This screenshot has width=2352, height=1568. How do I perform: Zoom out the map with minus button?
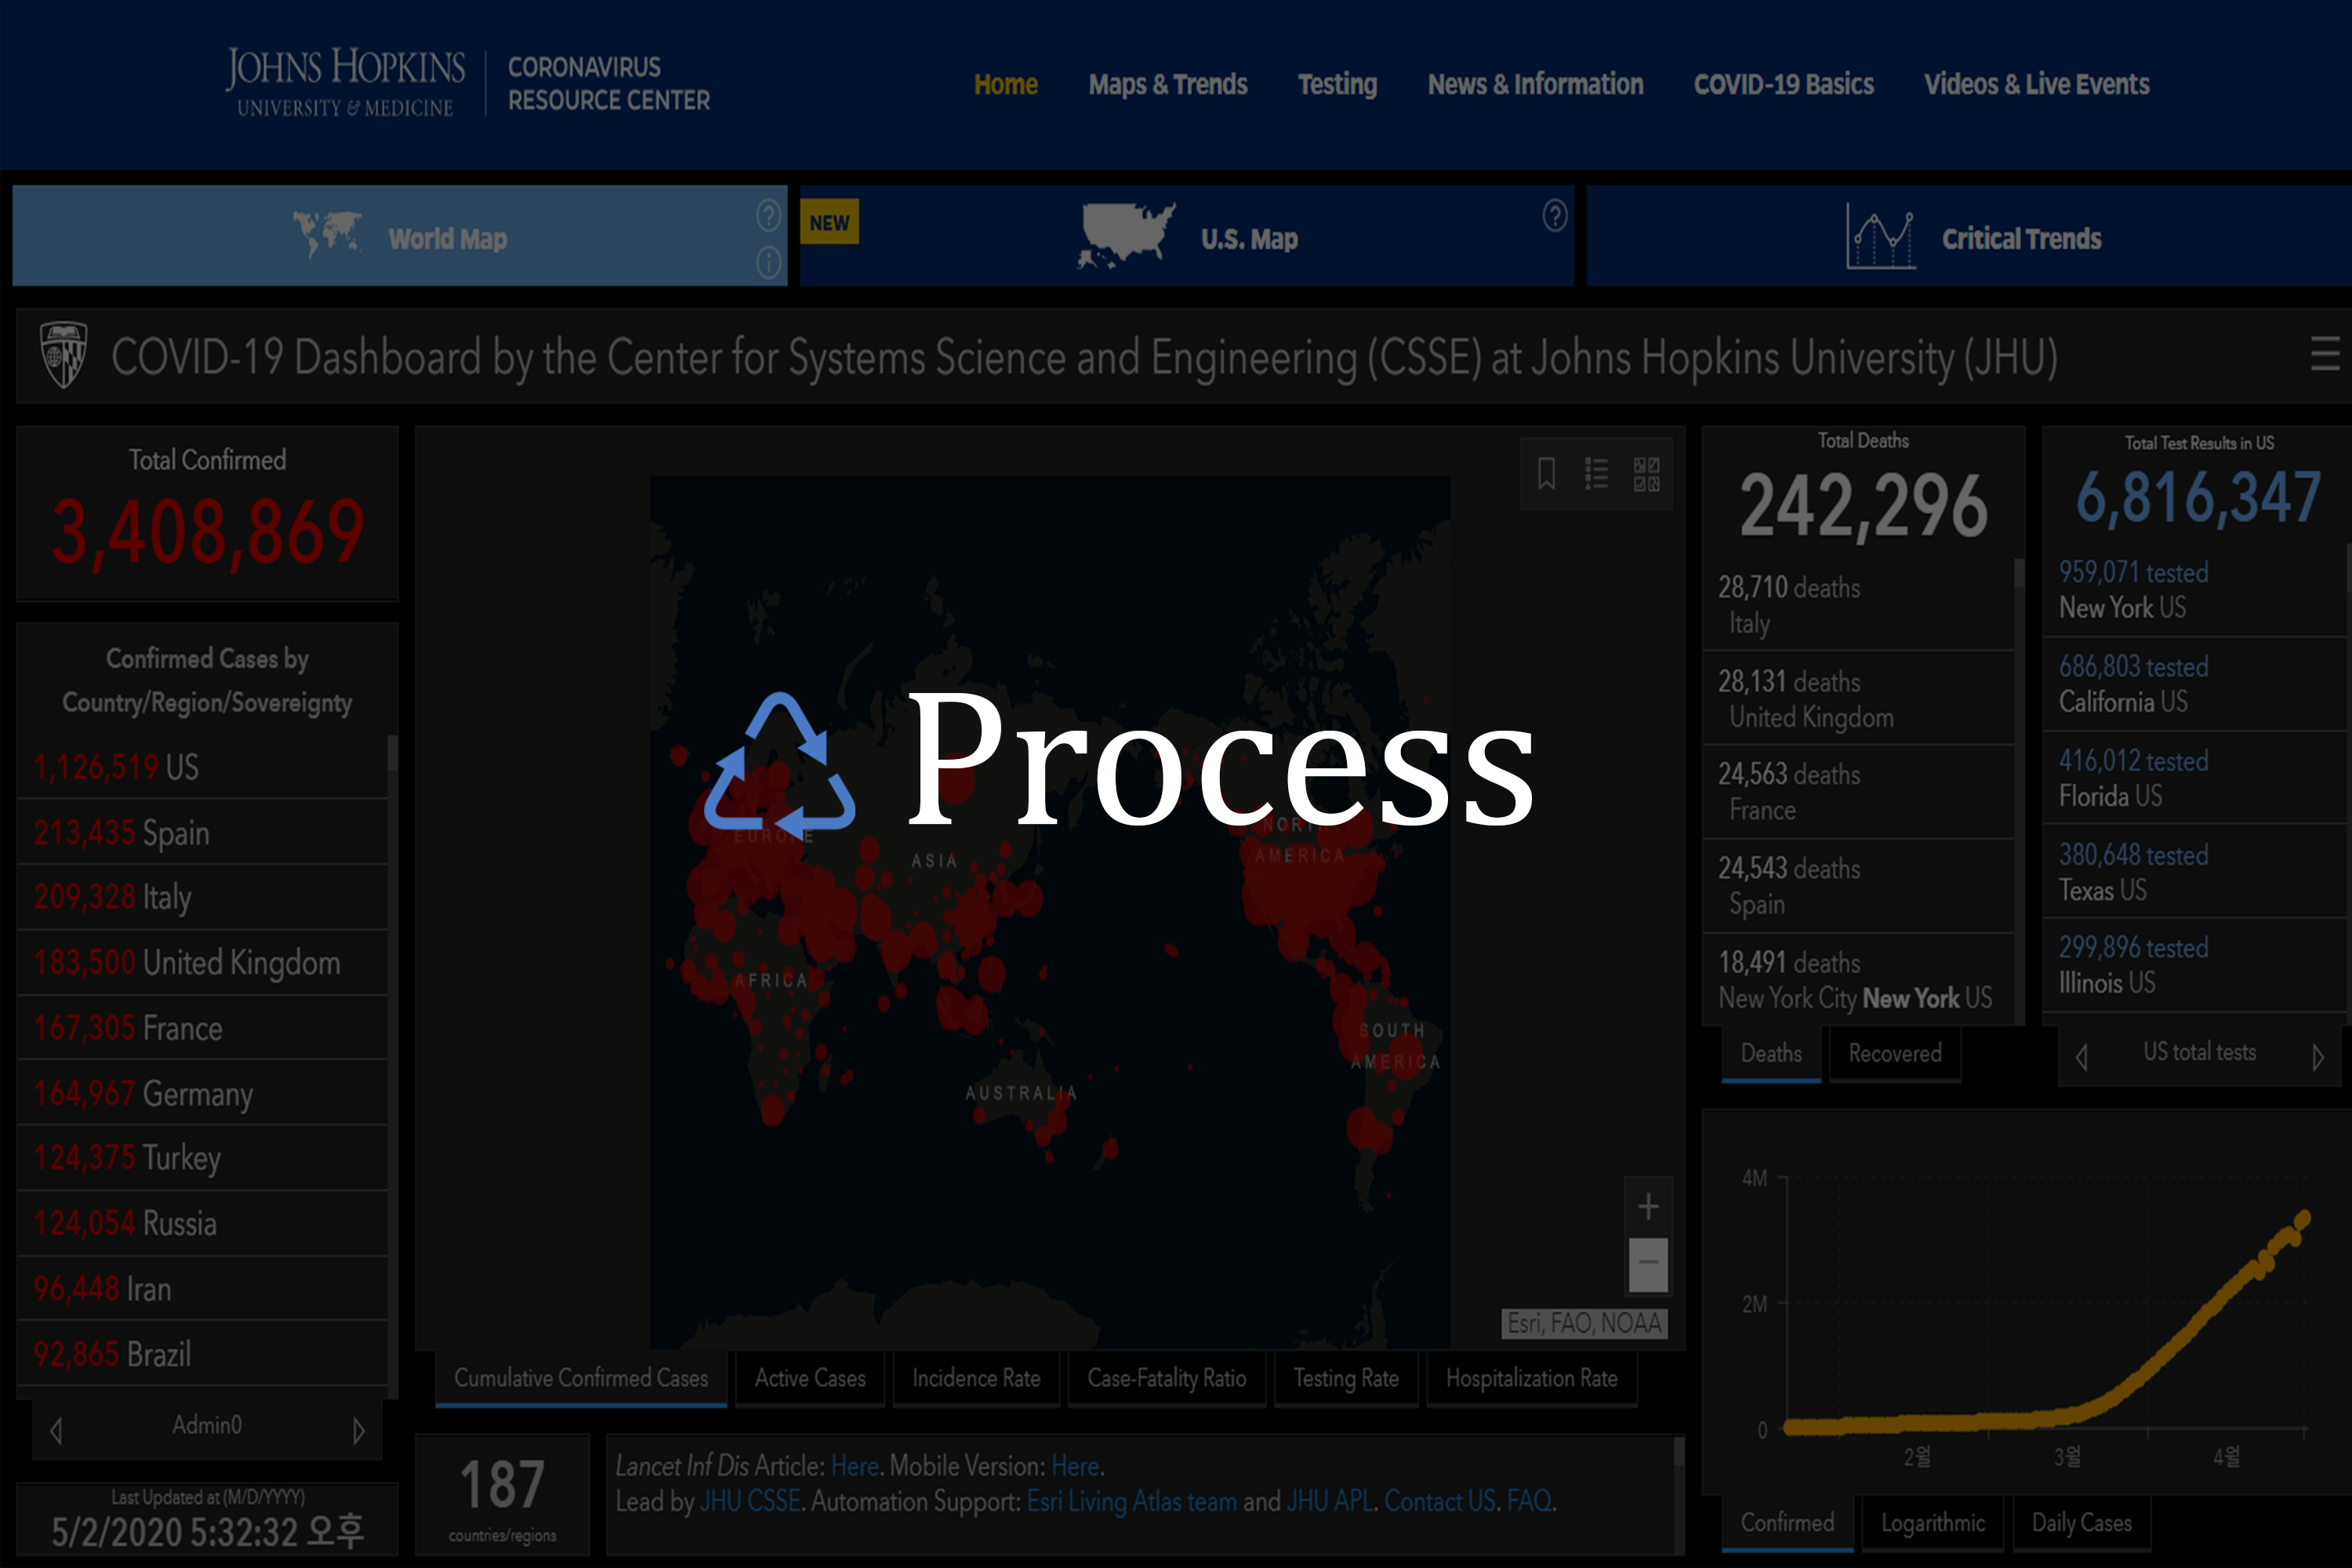click(x=1648, y=1262)
